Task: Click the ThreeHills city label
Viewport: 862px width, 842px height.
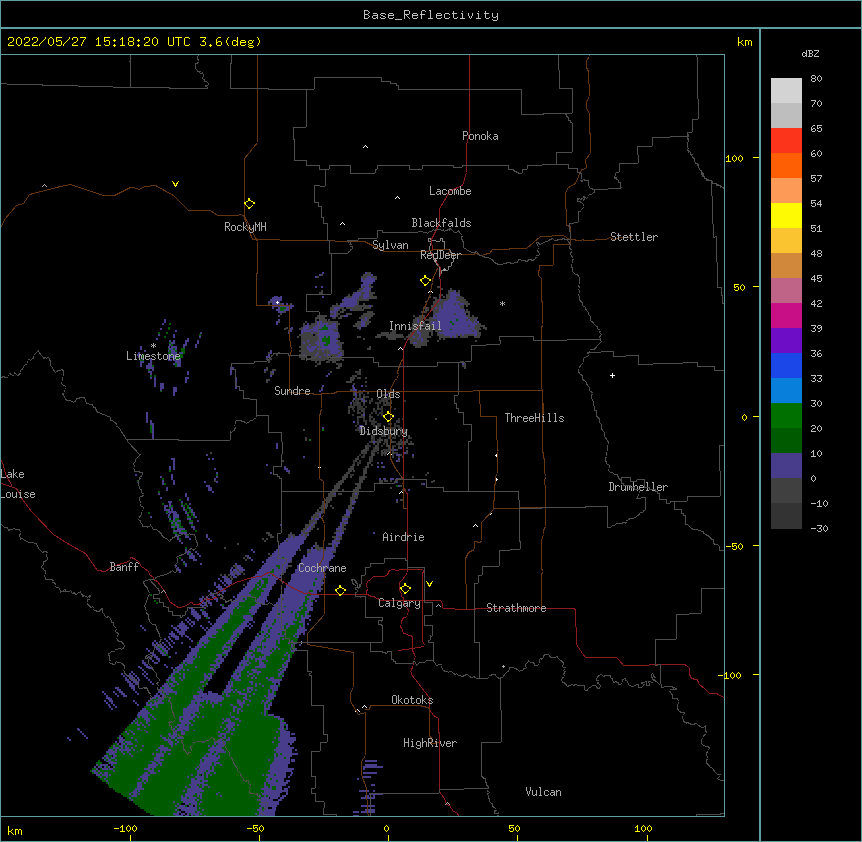Action: 534,418
